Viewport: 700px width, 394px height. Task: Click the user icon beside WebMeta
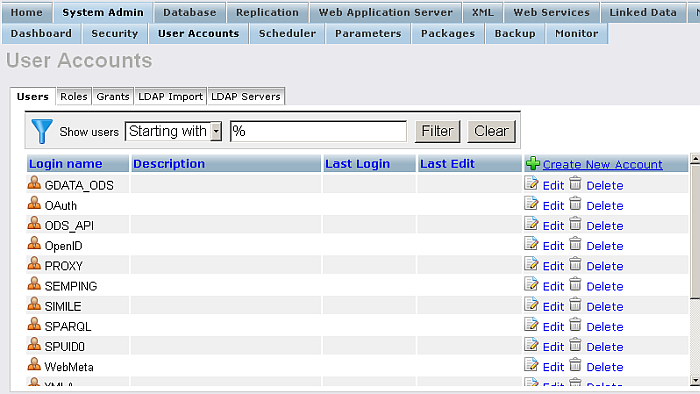tap(34, 364)
